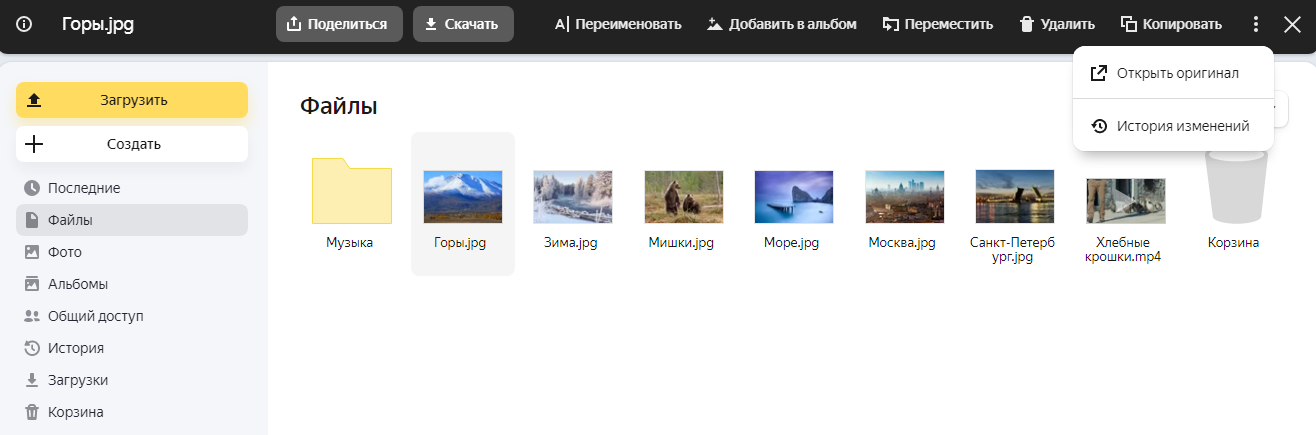Go to Последние in sidebar
Screen dimensions: 1316x435
pyautogui.click(x=84, y=188)
